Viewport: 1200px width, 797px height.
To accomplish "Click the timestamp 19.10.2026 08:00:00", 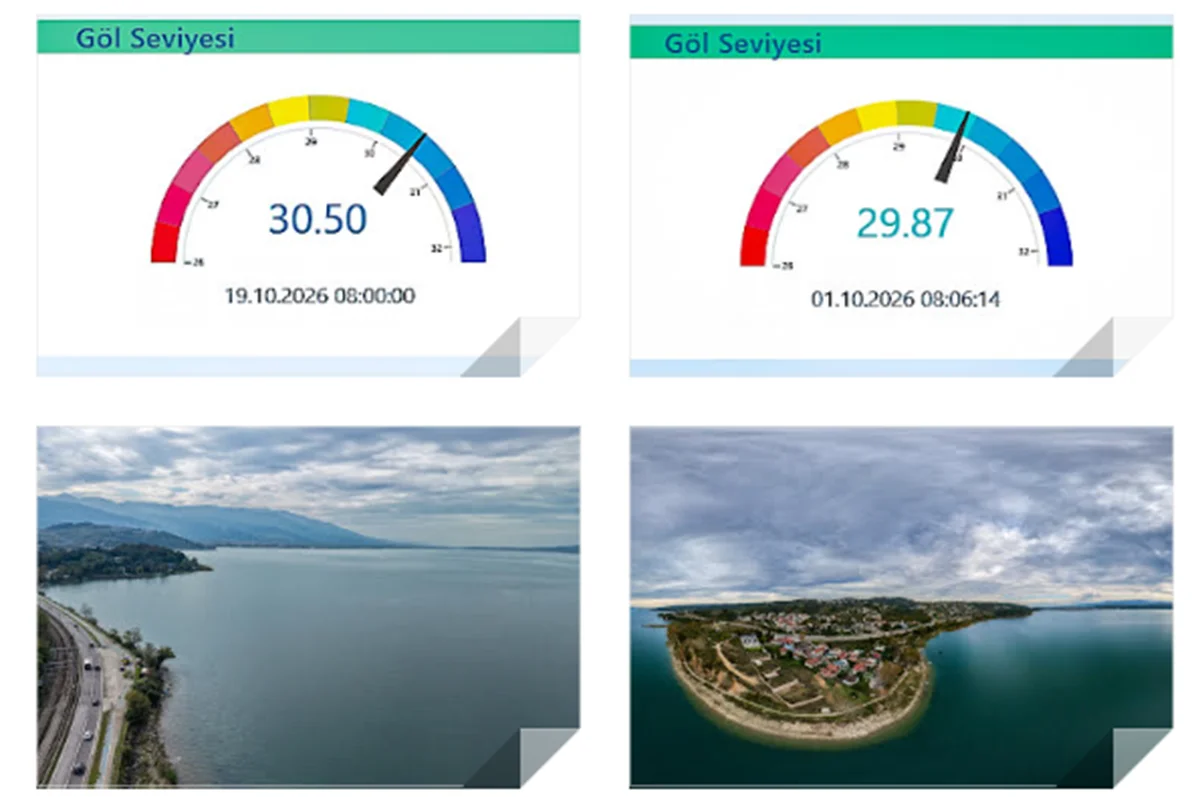I will click(x=319, y=296).
